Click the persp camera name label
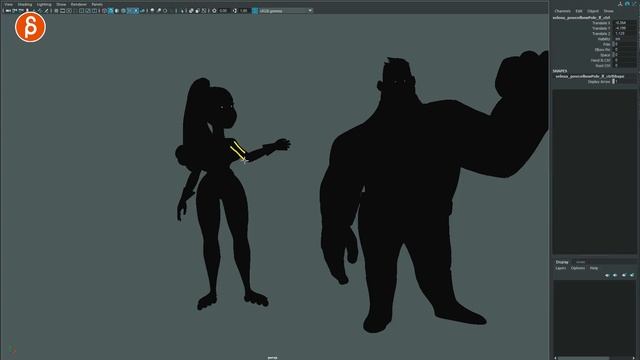The height and width of the screenshot is (360, 640). pyautogui.click(x=272, y=358)
